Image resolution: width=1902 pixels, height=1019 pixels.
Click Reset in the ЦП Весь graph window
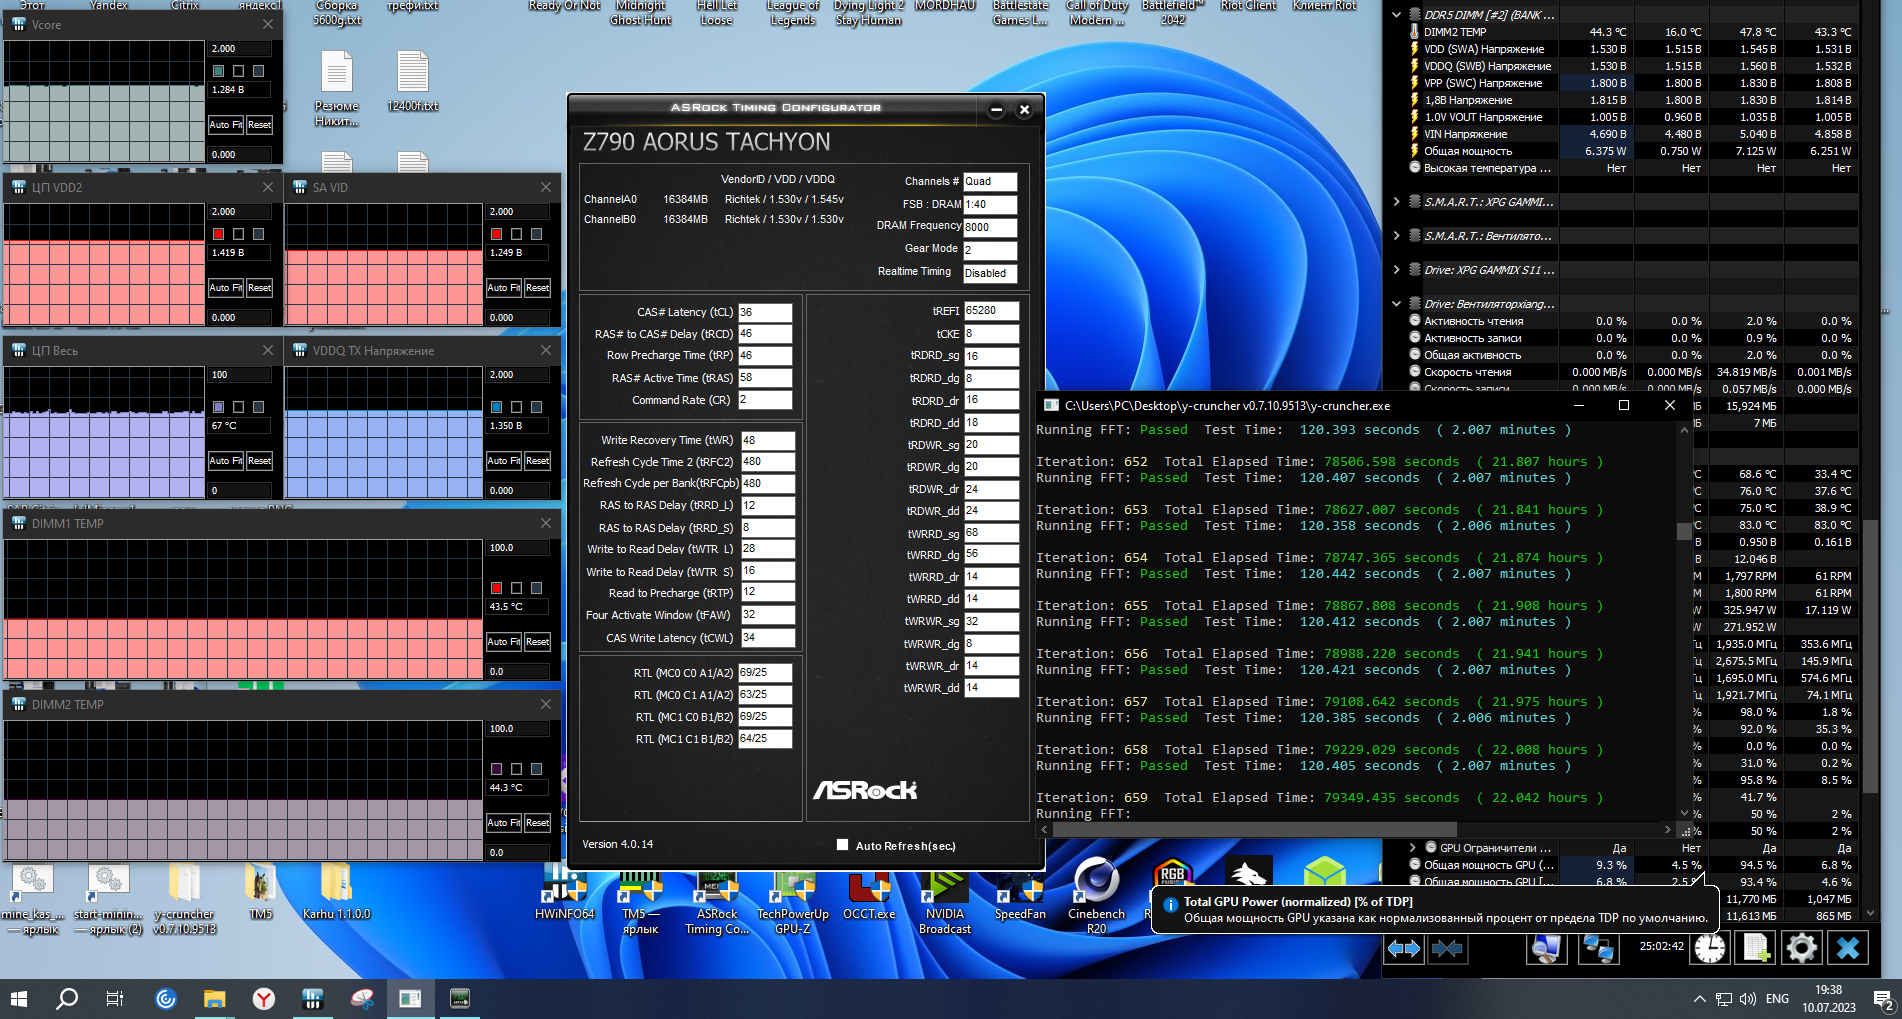click(259, 461)
